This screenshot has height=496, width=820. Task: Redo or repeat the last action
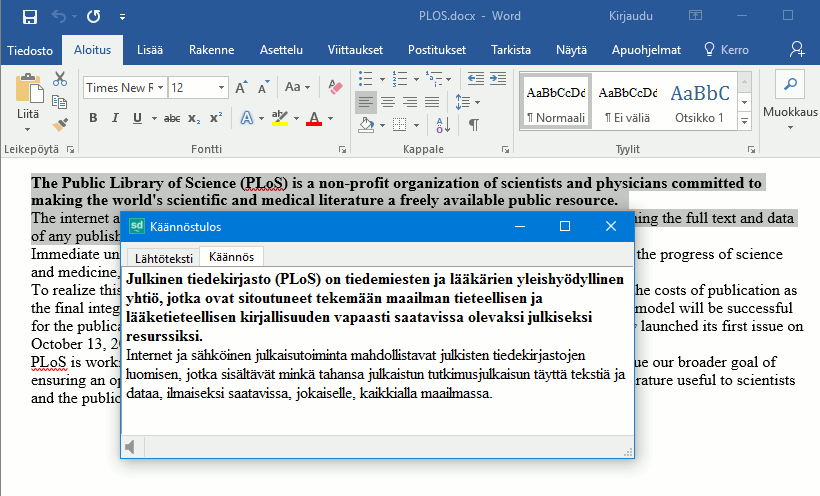point(94,17)
